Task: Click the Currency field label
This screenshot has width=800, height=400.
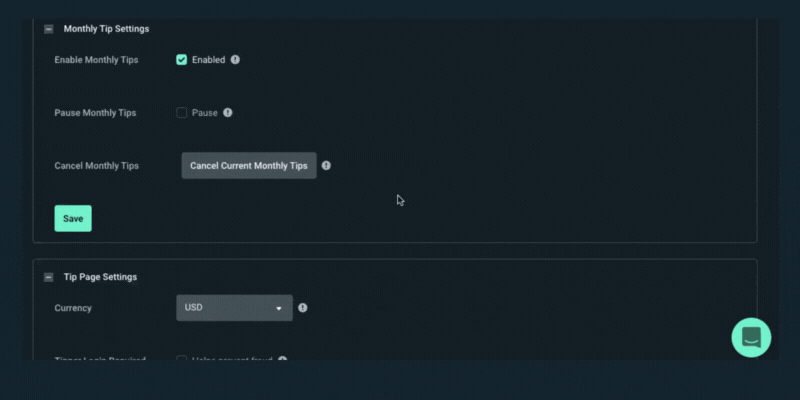Action: tap(73, 308)
